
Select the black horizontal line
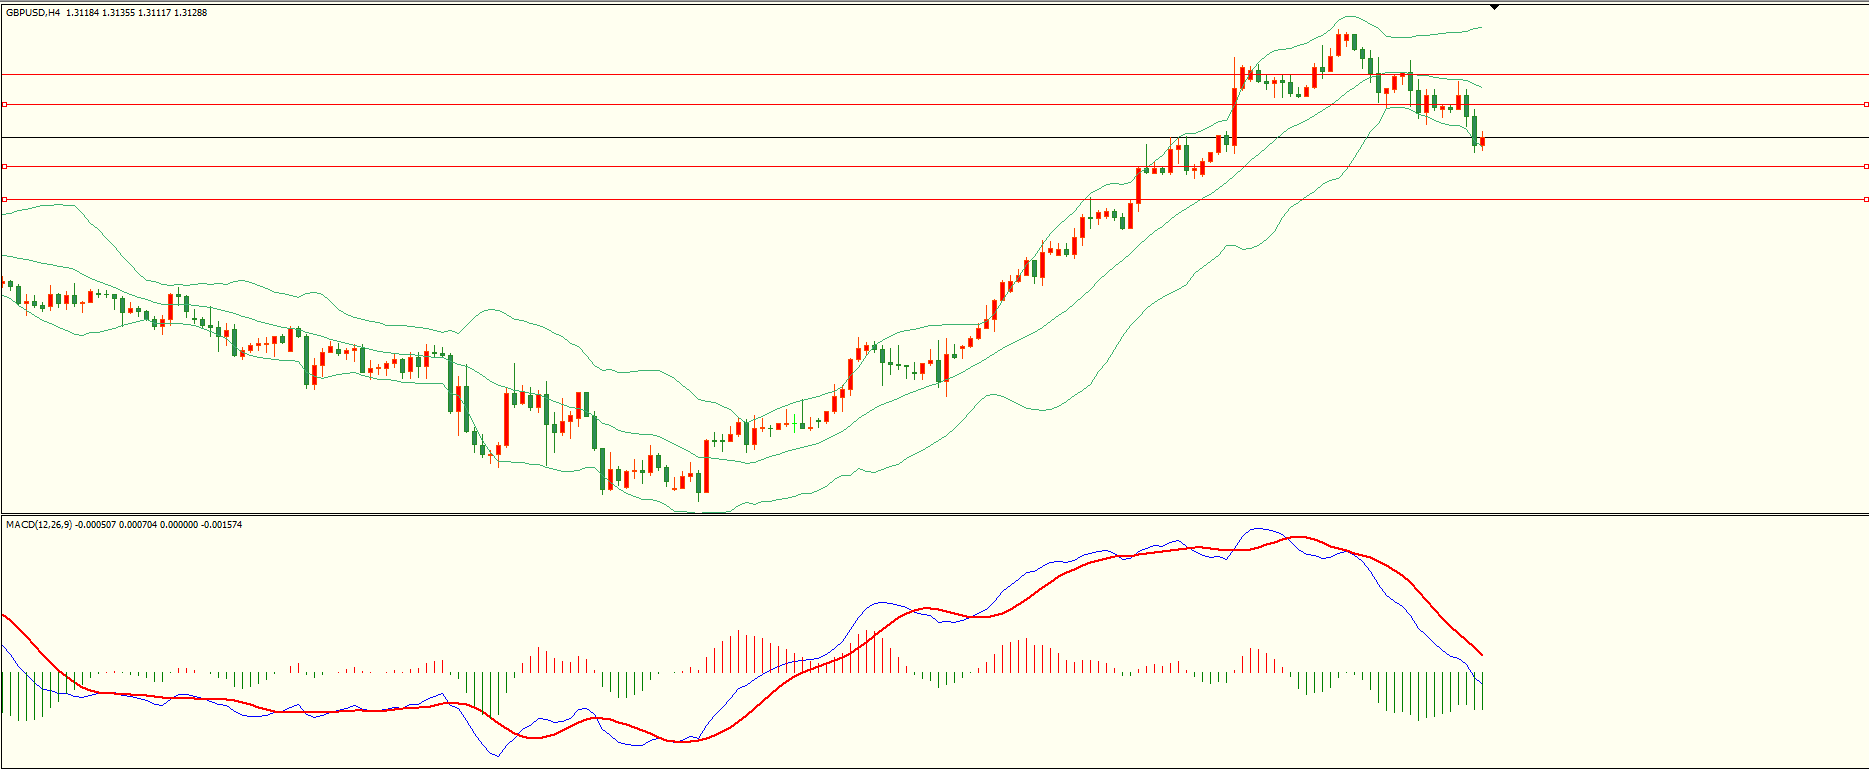[934, 137]
